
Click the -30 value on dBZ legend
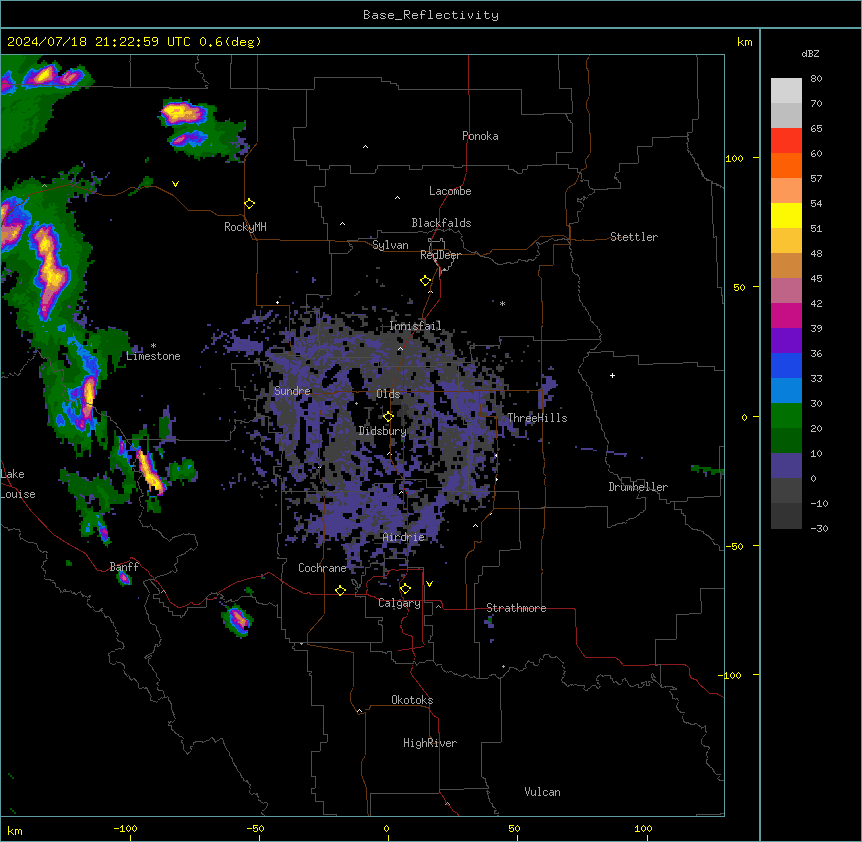pyautogui.click(x=819, y=529)
